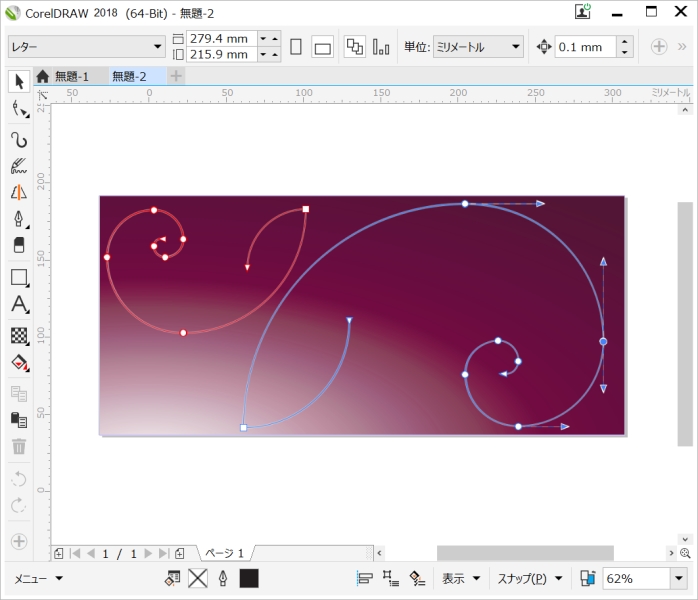This screenshot has width=698, height=600.
Task: Select the Pick tool arrow
Action: click(x=19, y=81)
